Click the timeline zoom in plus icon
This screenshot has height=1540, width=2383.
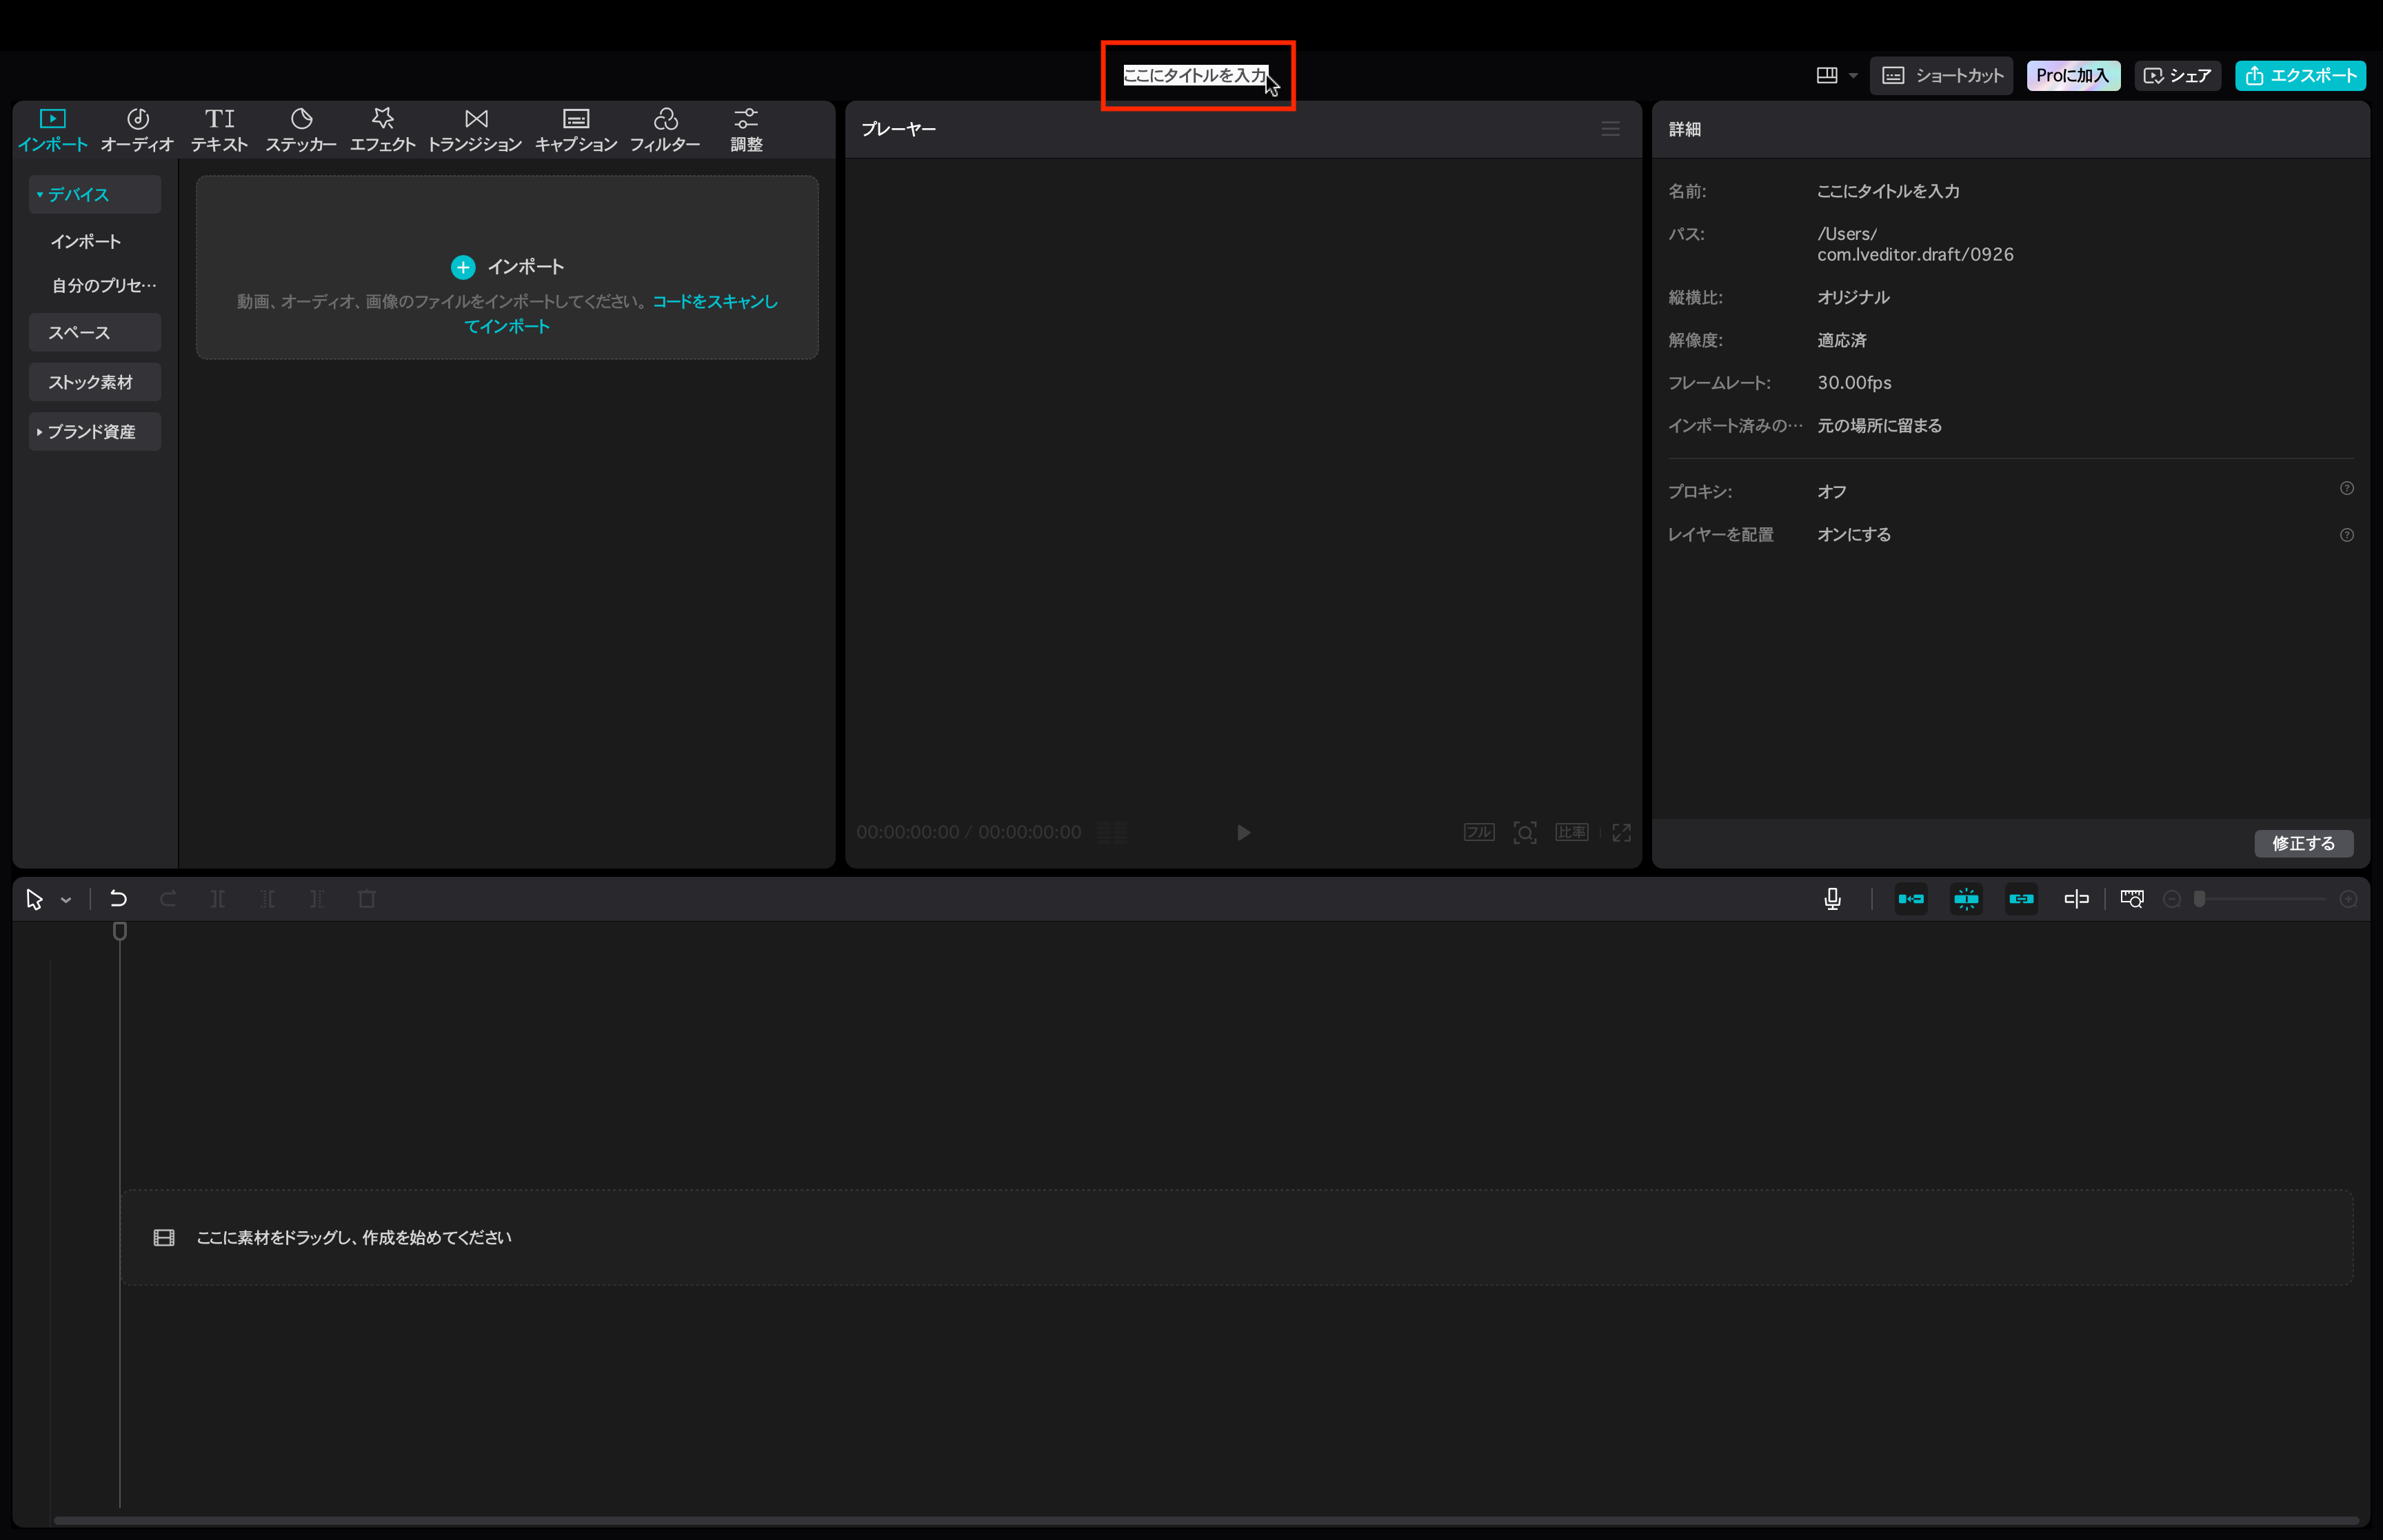(x=2349, y=899)
